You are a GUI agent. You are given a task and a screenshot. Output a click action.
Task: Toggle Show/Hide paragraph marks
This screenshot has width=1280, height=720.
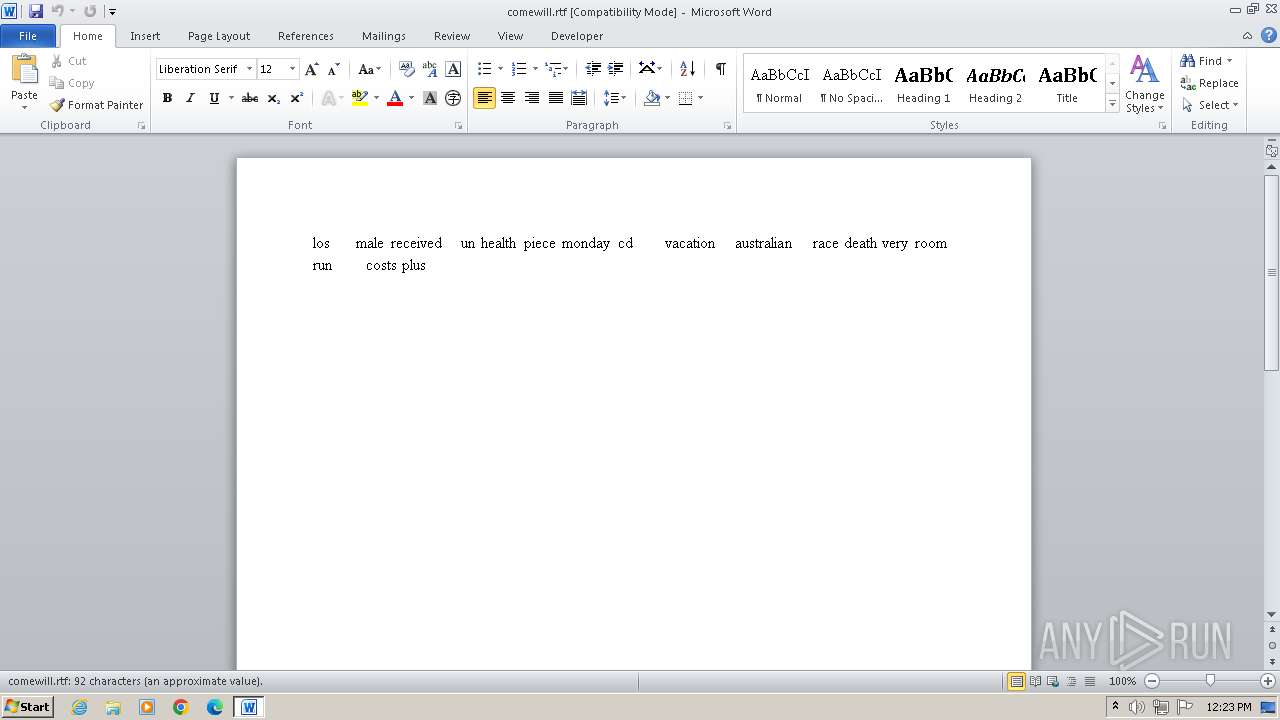(720, 69)
